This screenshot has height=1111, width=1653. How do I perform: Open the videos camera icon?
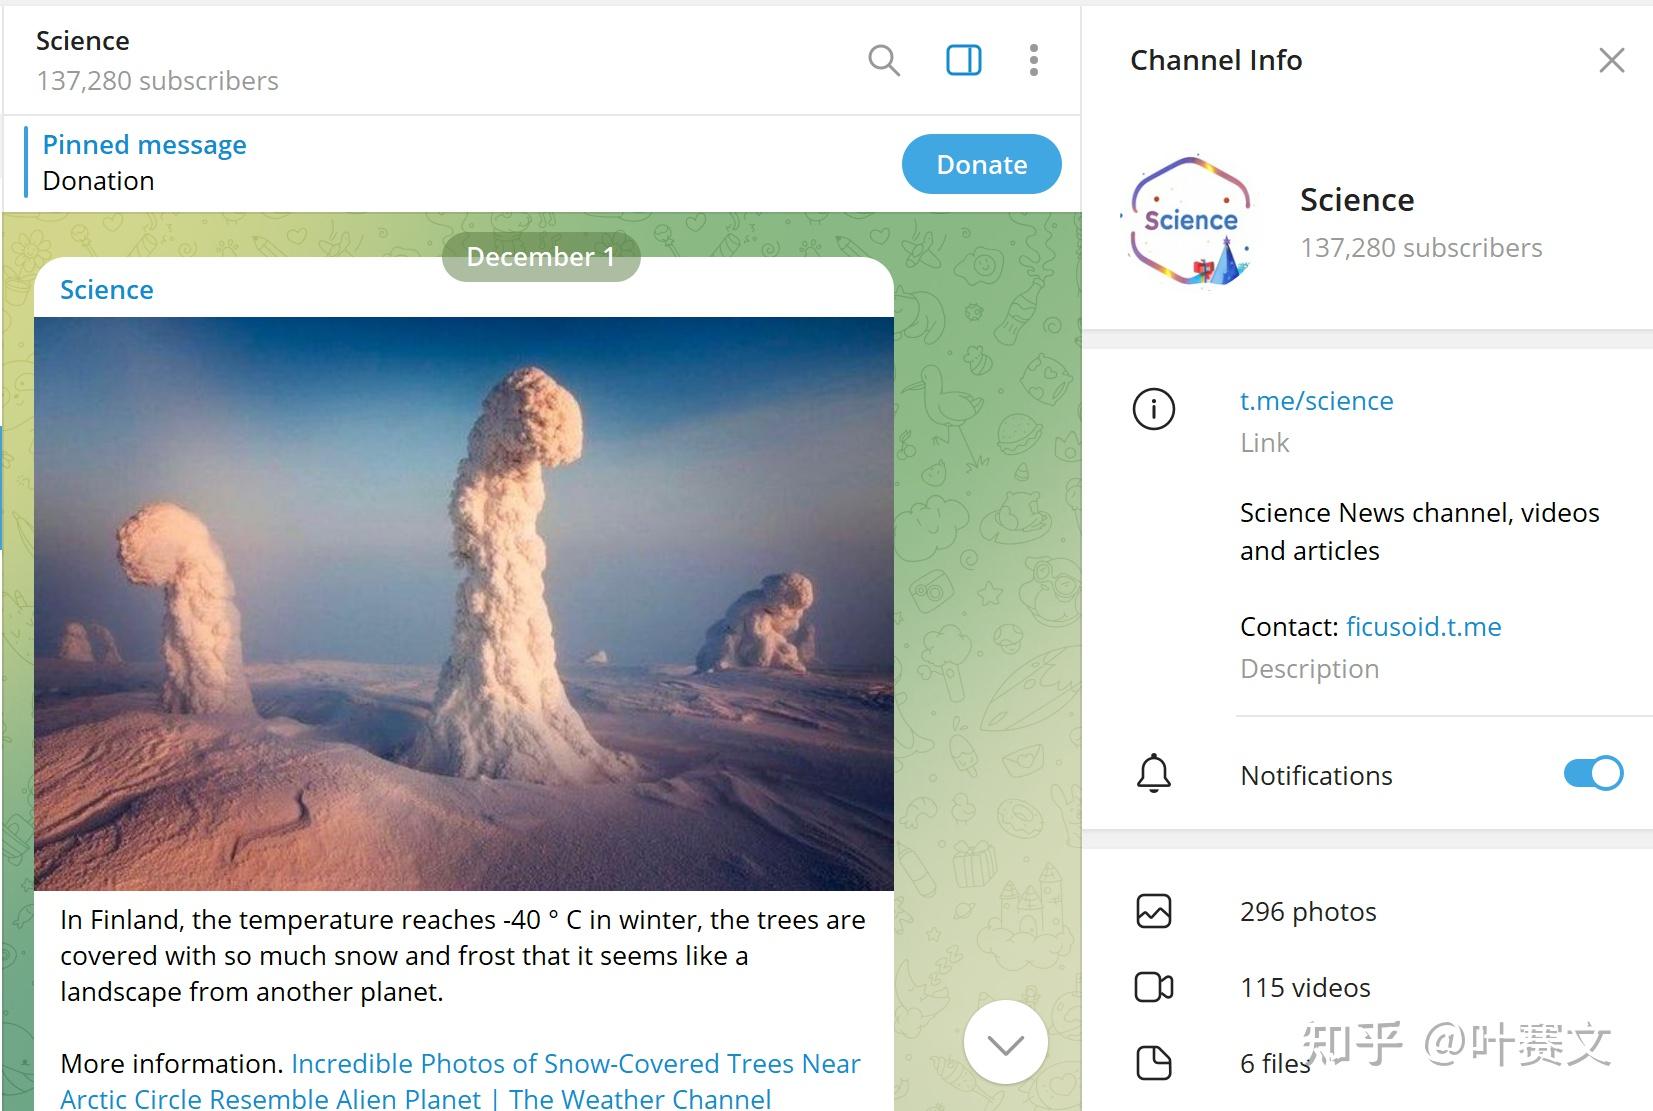(x=1154, y=987)
